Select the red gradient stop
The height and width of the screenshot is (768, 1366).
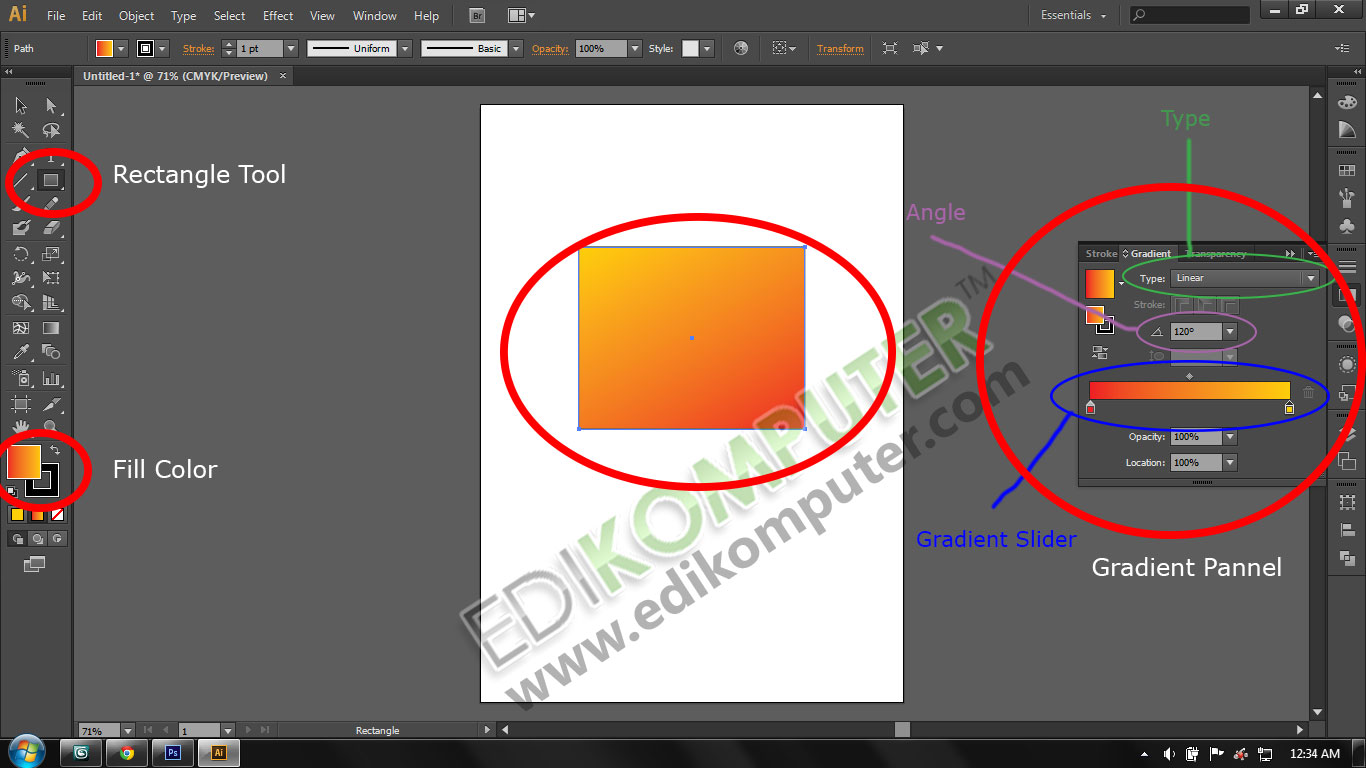coord(1089,409)
